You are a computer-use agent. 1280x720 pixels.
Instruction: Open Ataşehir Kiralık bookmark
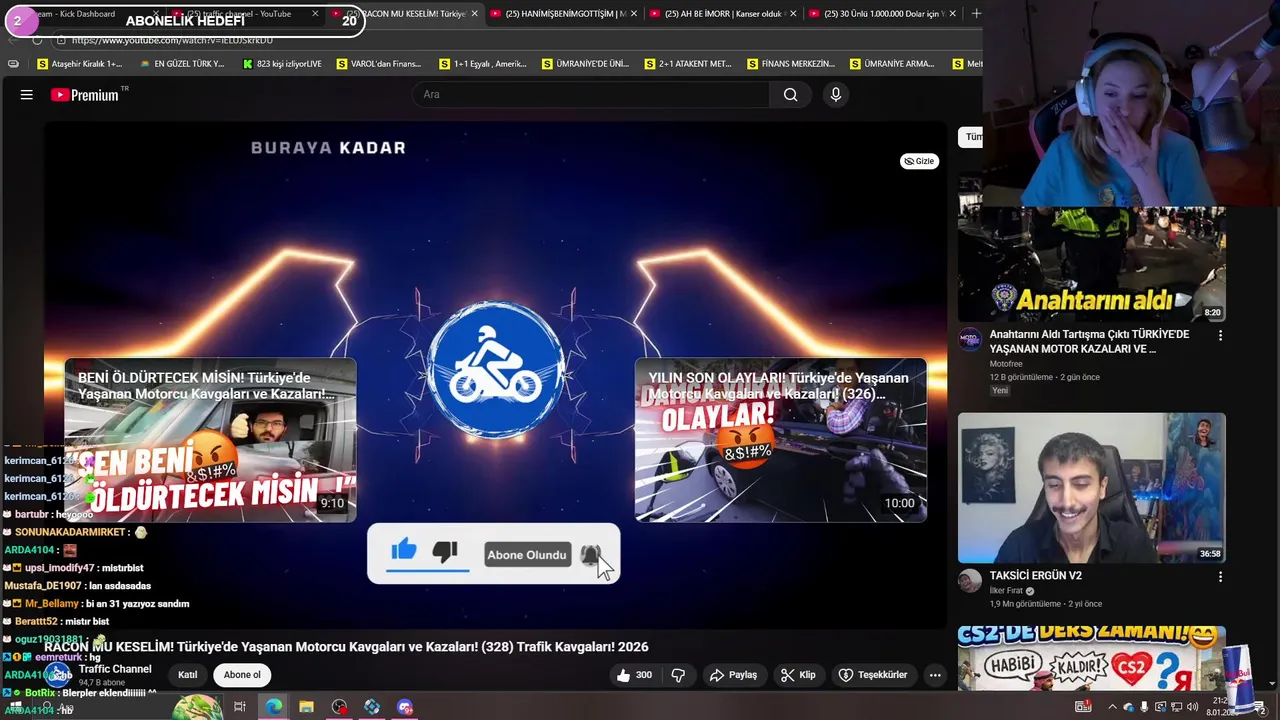[80, 64]
